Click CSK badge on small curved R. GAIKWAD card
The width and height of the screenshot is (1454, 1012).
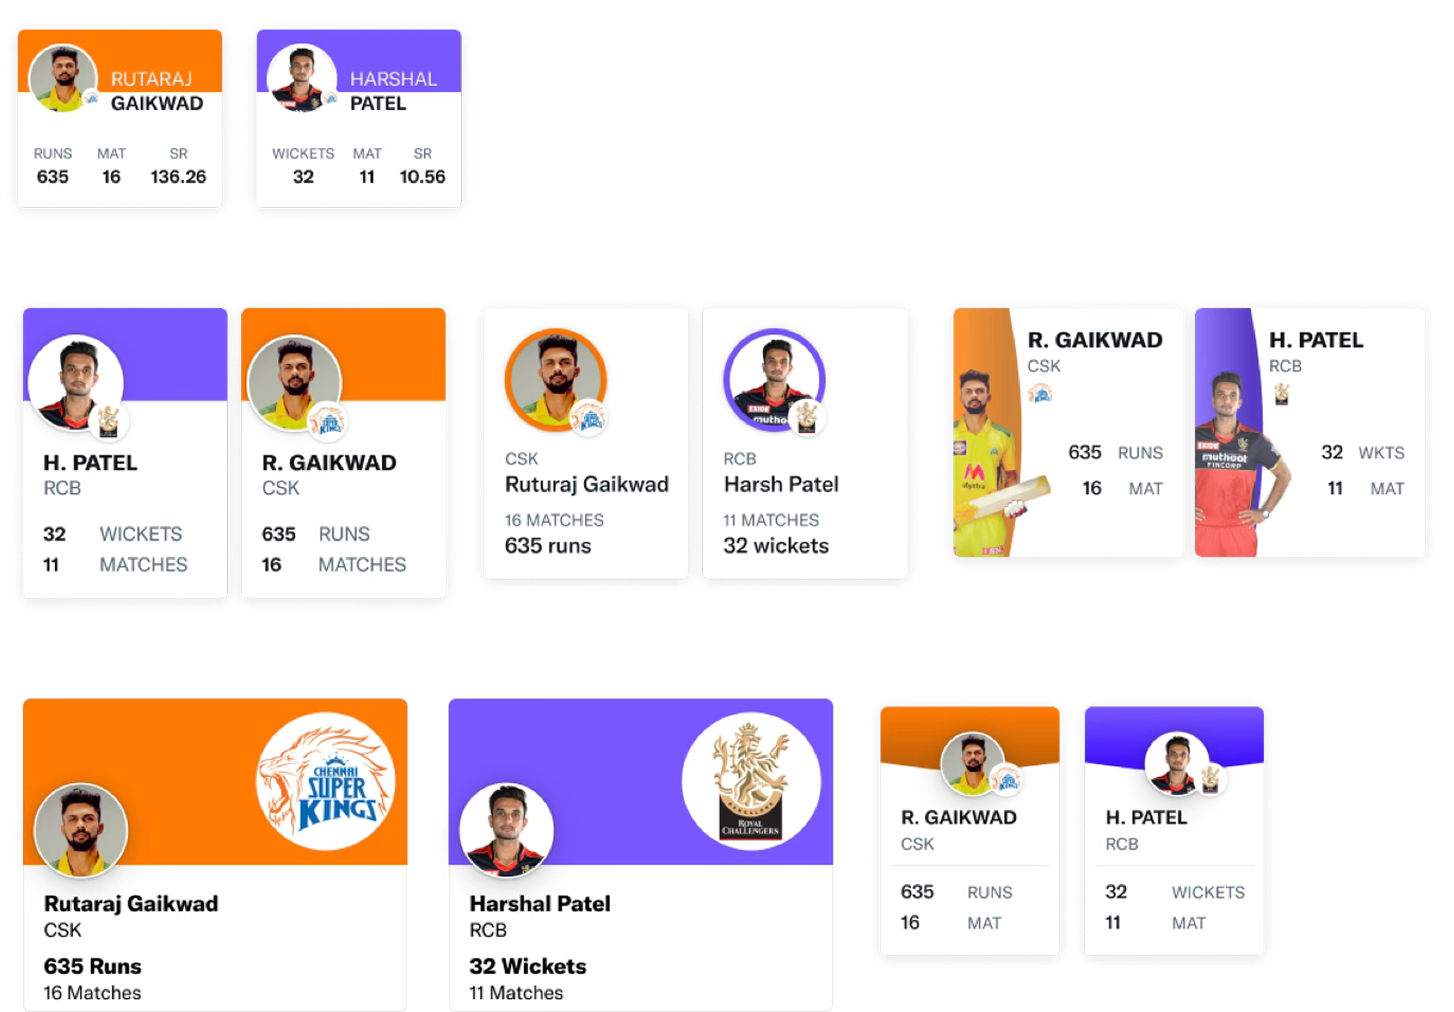point(1007,779)
